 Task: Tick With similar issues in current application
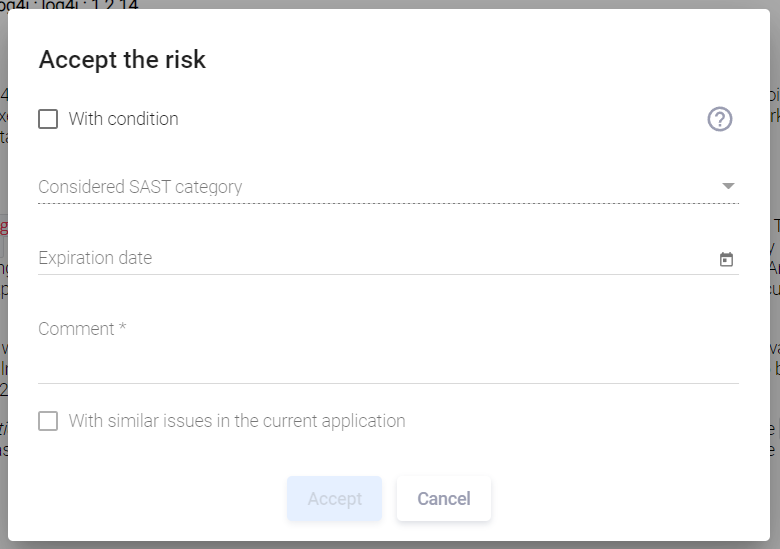pos(48,421)
